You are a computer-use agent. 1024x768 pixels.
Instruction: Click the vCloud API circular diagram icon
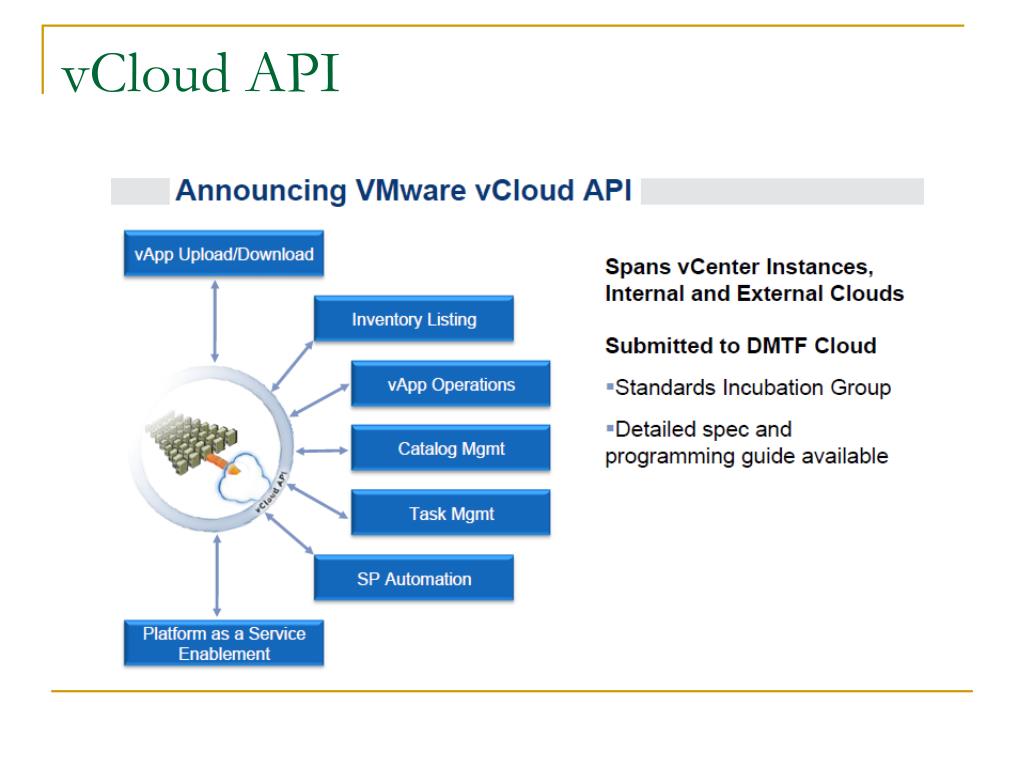tap(211, 449)
